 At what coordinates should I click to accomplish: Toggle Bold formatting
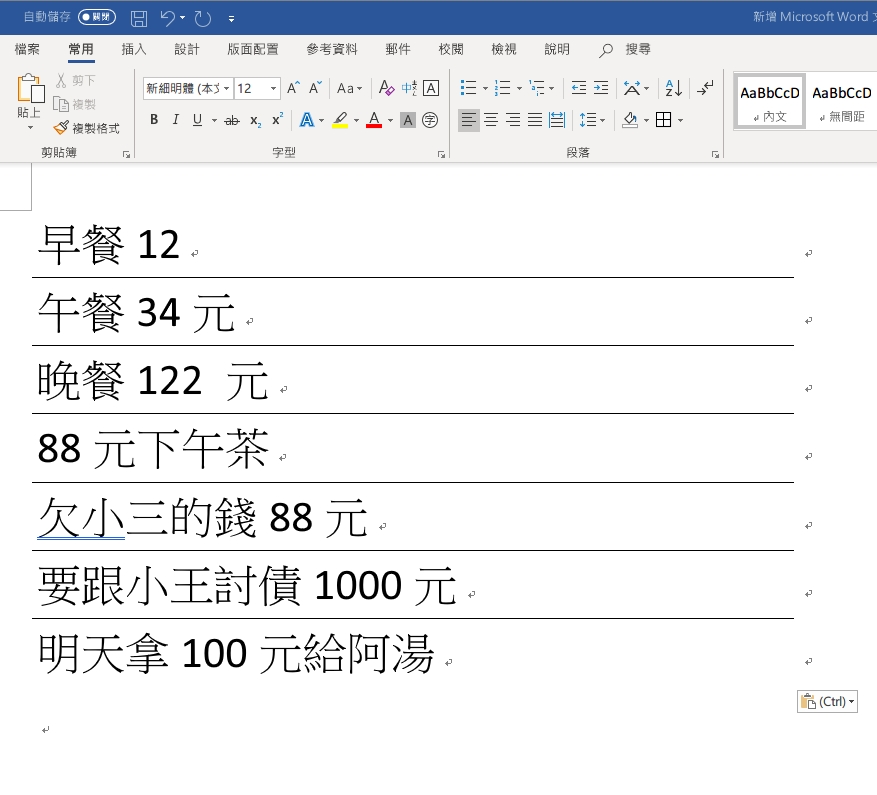click(154, 120)
